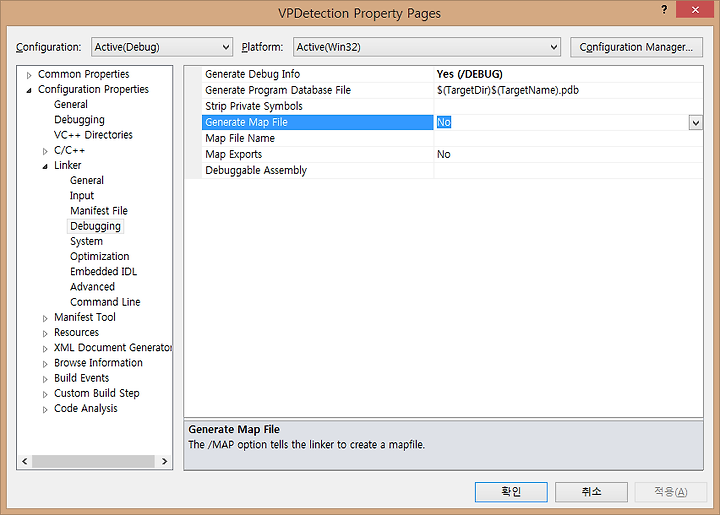The image size is (720, 515).
Task: Select Debugging under Configuration Properties
Action: (79, 119)
